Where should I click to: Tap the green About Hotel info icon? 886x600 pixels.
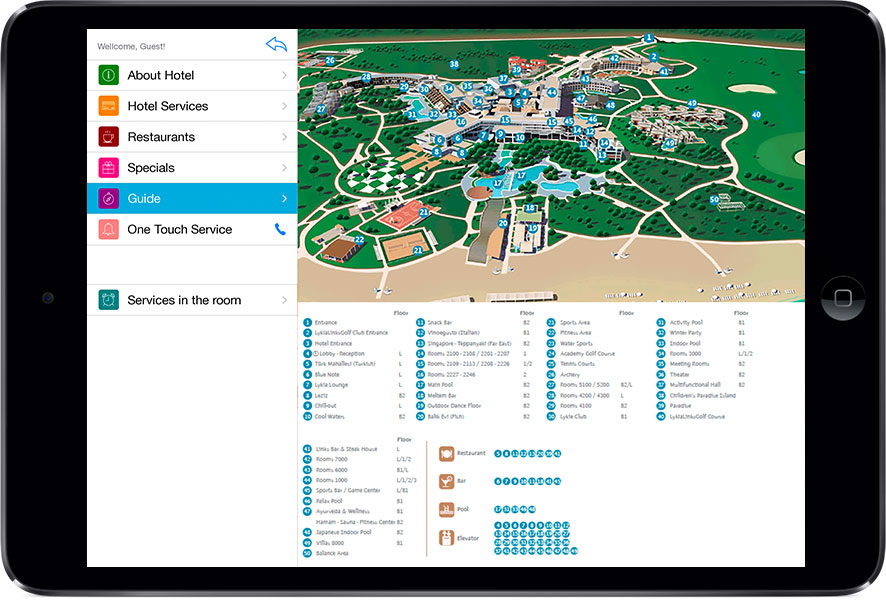point(108,75)
